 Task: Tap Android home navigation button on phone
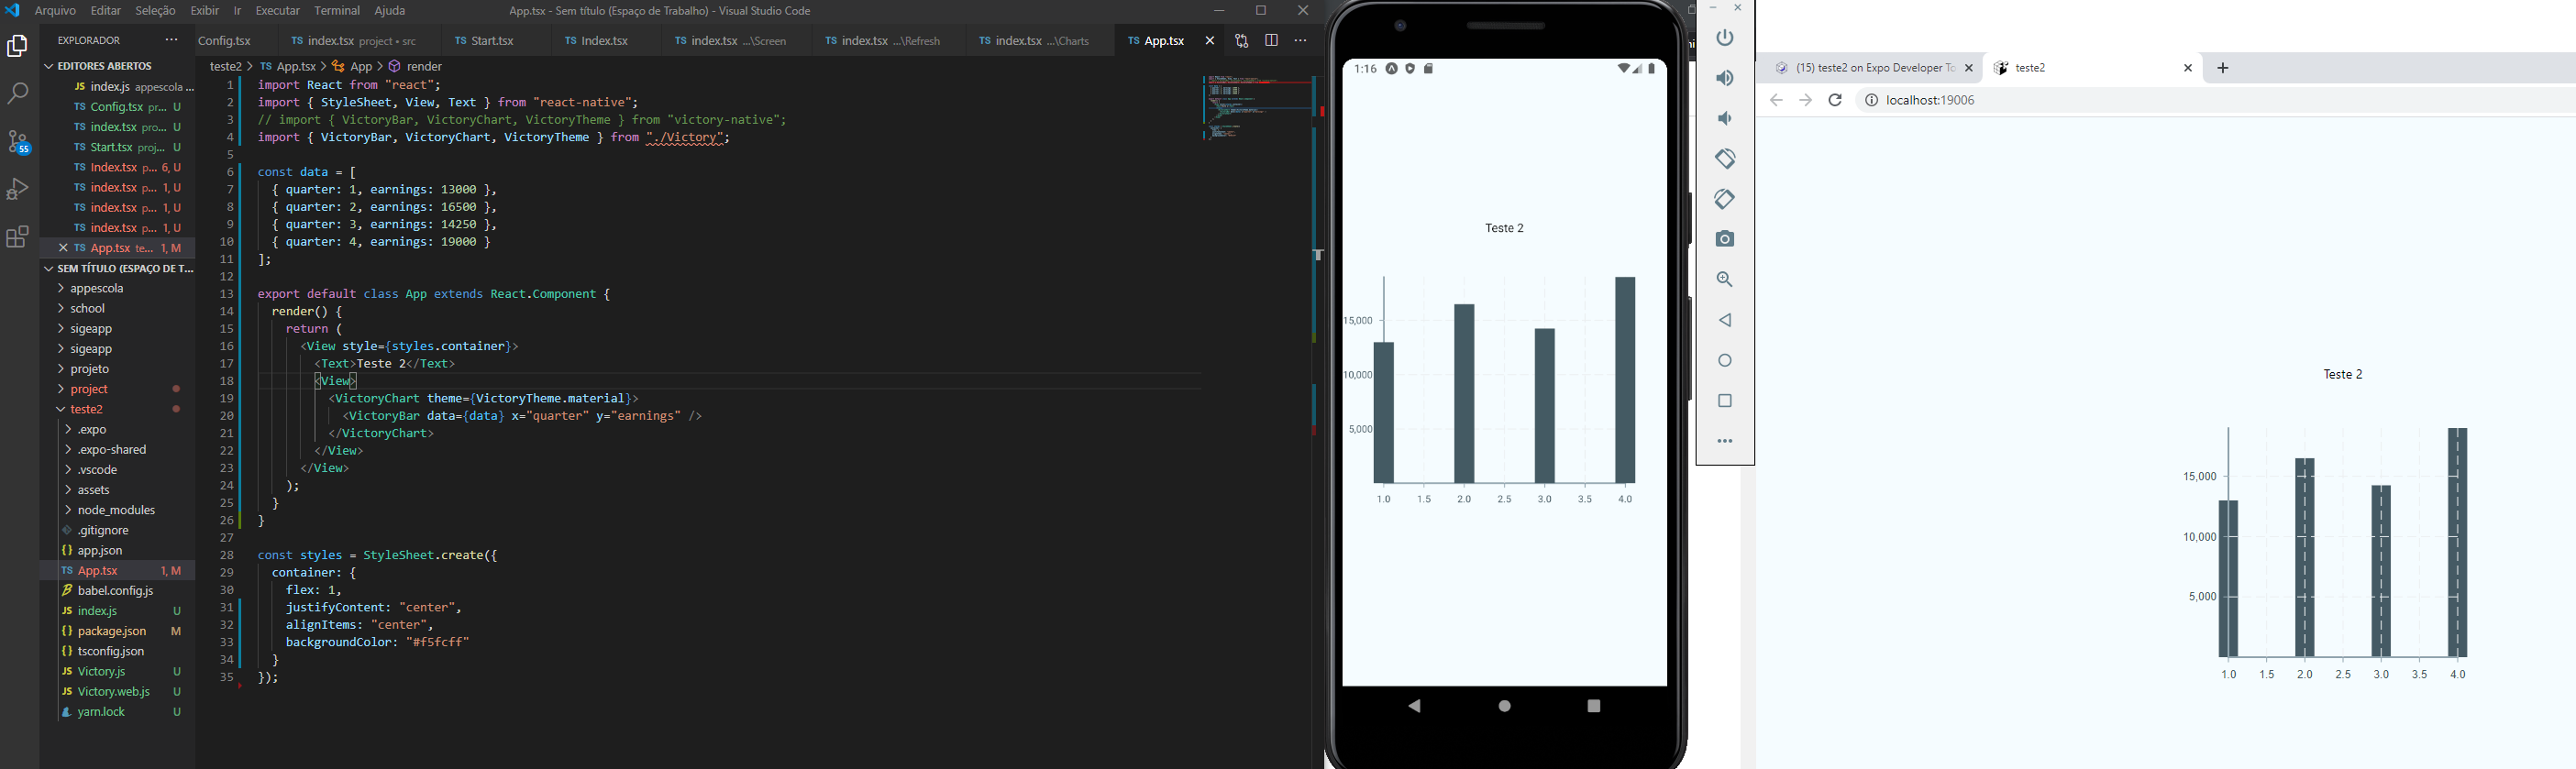1505,706
